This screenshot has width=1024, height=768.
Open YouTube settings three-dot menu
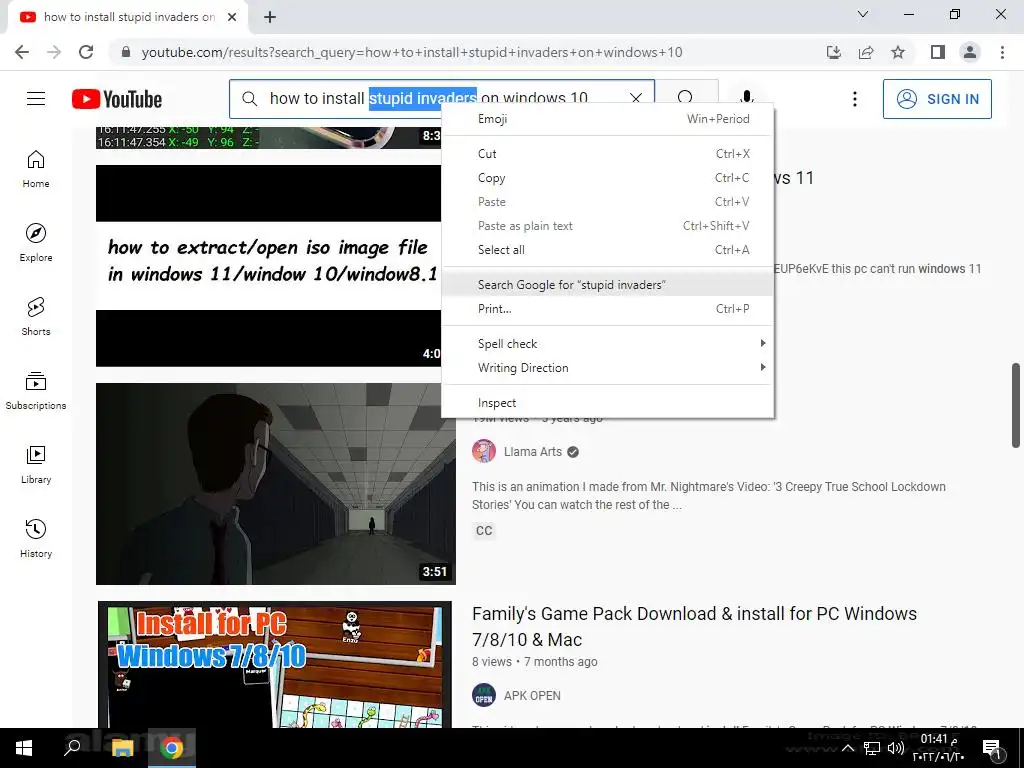(x=854, y=99)
